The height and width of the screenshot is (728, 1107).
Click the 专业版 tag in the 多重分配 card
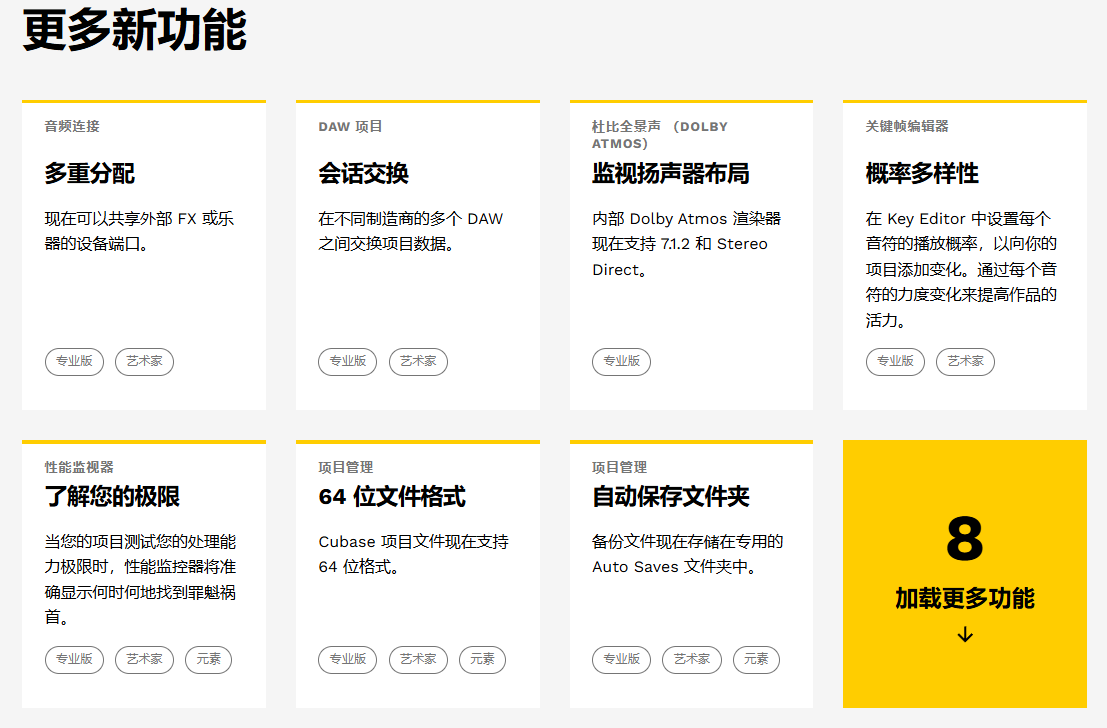coord(74,361)
